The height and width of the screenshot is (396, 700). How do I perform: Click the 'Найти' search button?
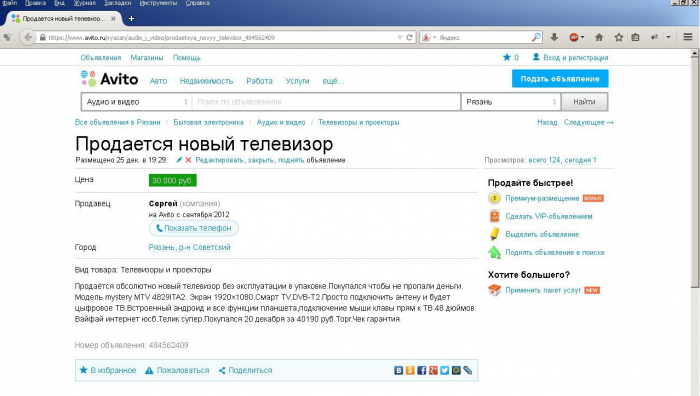coord(584,102)
